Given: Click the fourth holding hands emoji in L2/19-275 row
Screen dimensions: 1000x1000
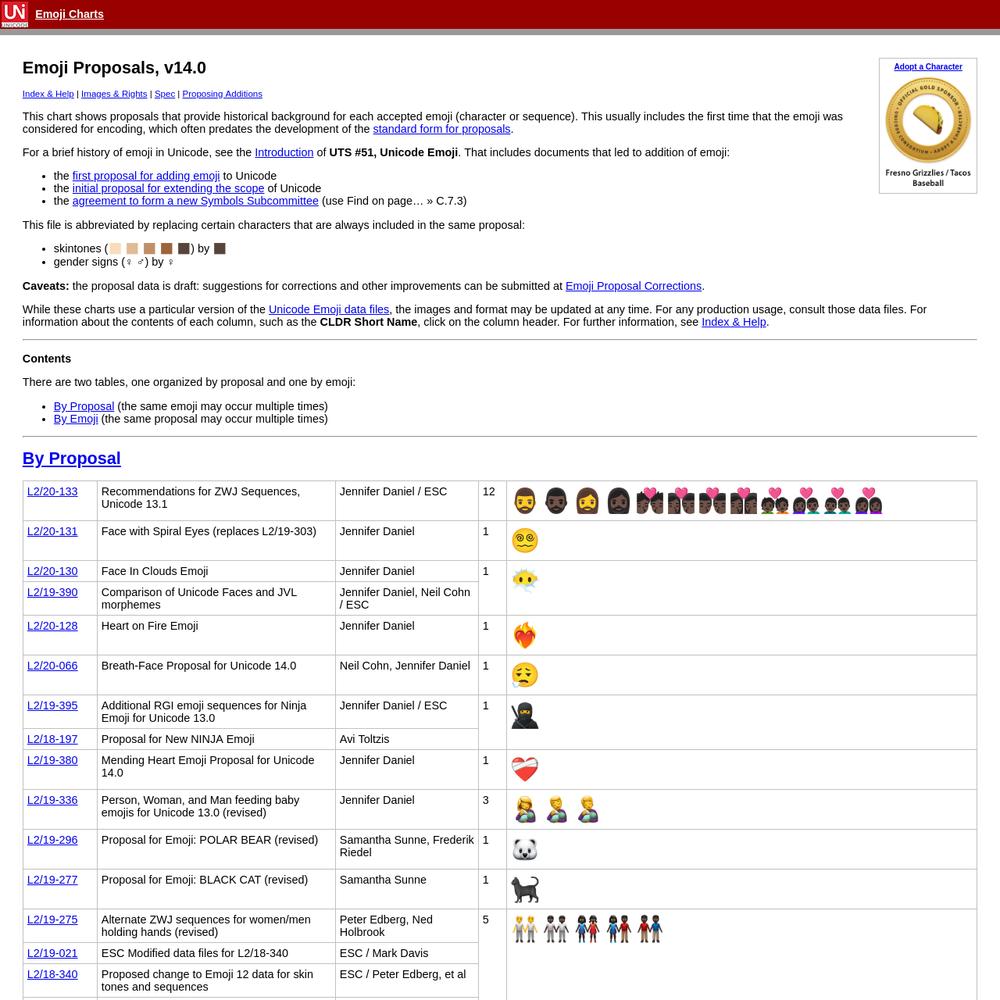Looking at the screenshot, I should click(619, 929).
